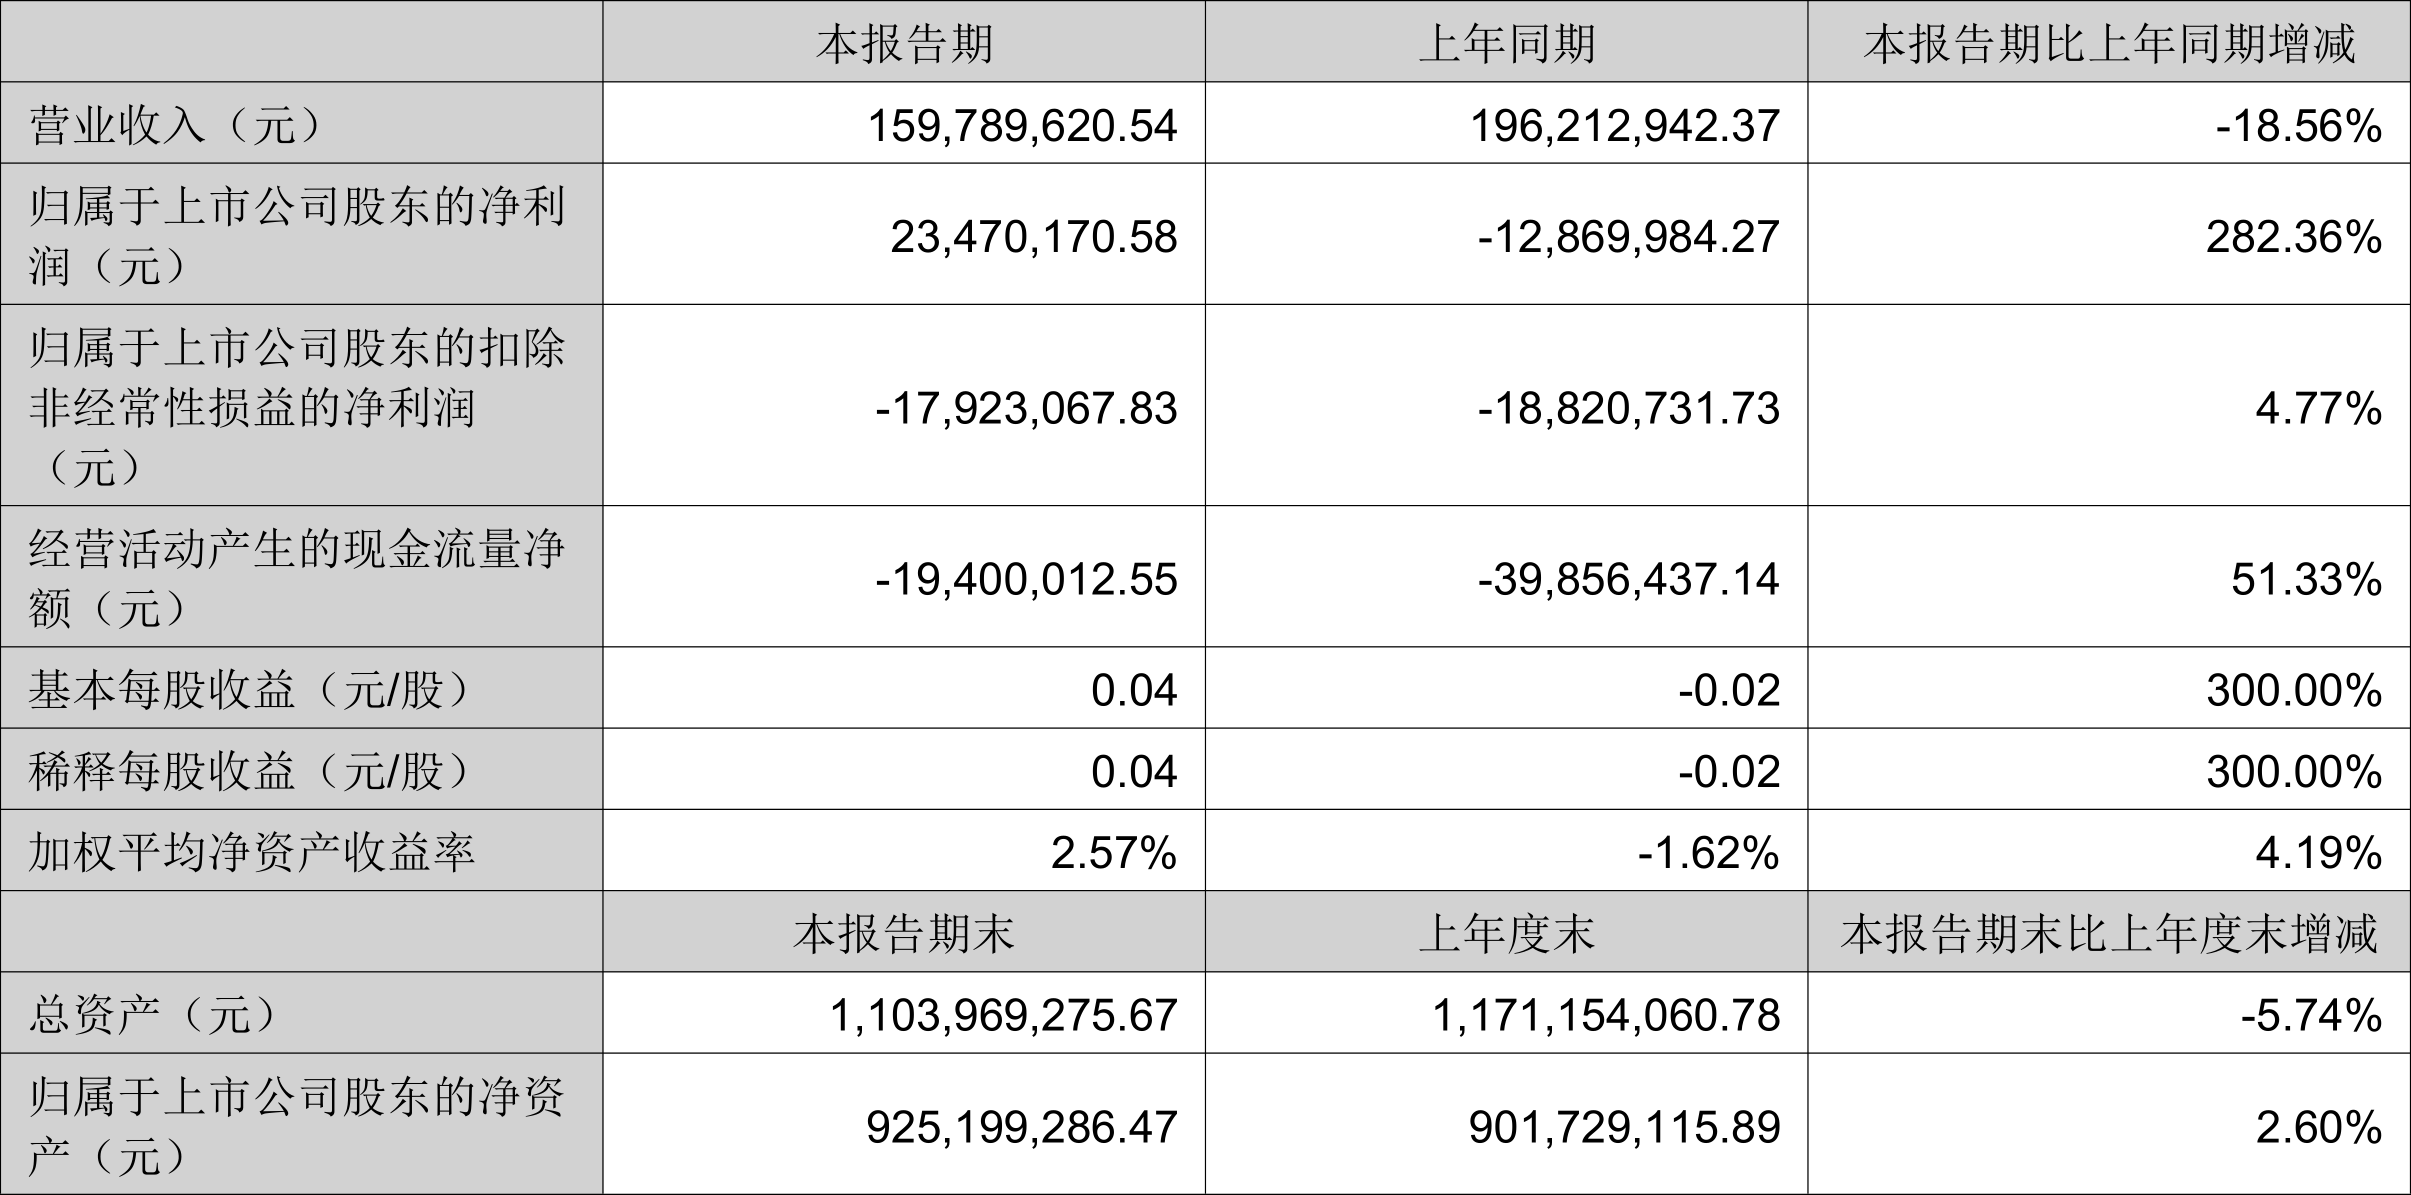The image size is (2411, 1195).
Task: Click the 本报告期比上年同期增减 header cell
Action: pos(2108,44)
